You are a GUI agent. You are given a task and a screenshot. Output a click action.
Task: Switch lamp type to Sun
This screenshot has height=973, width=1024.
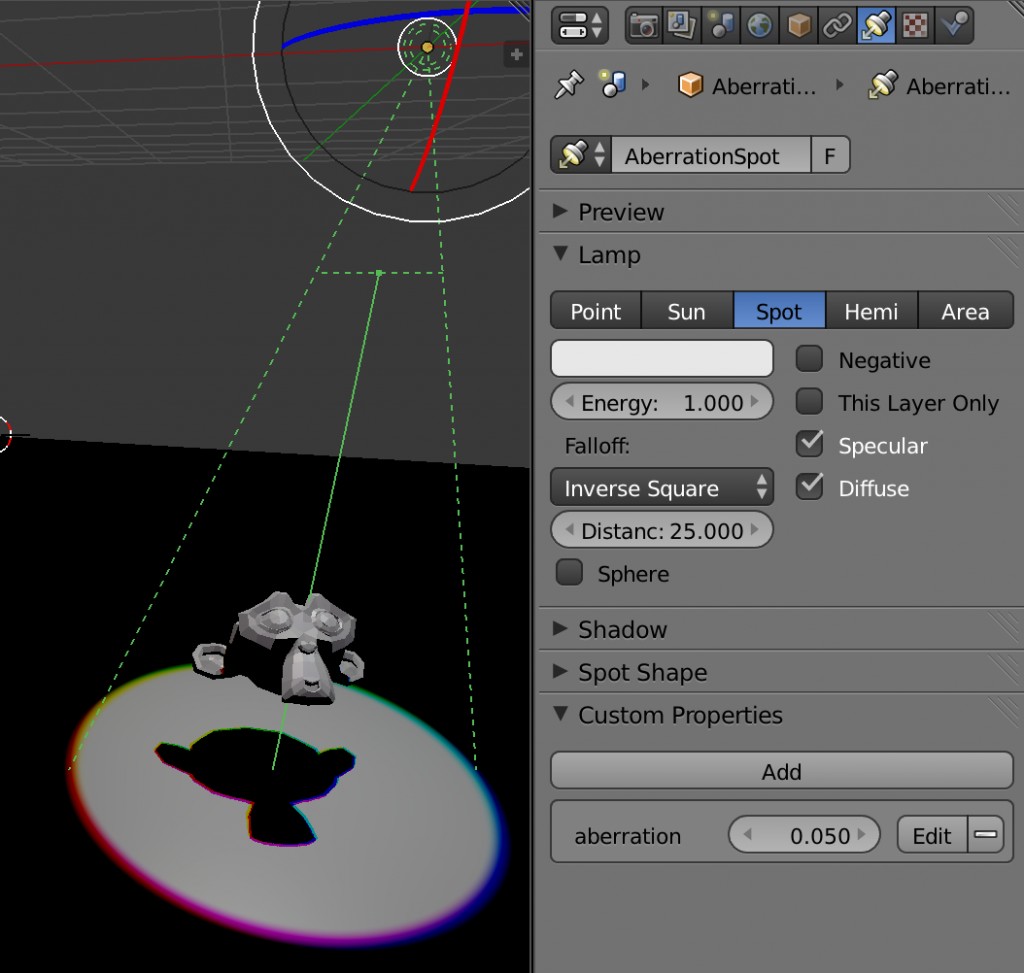(x=686, y=311)
